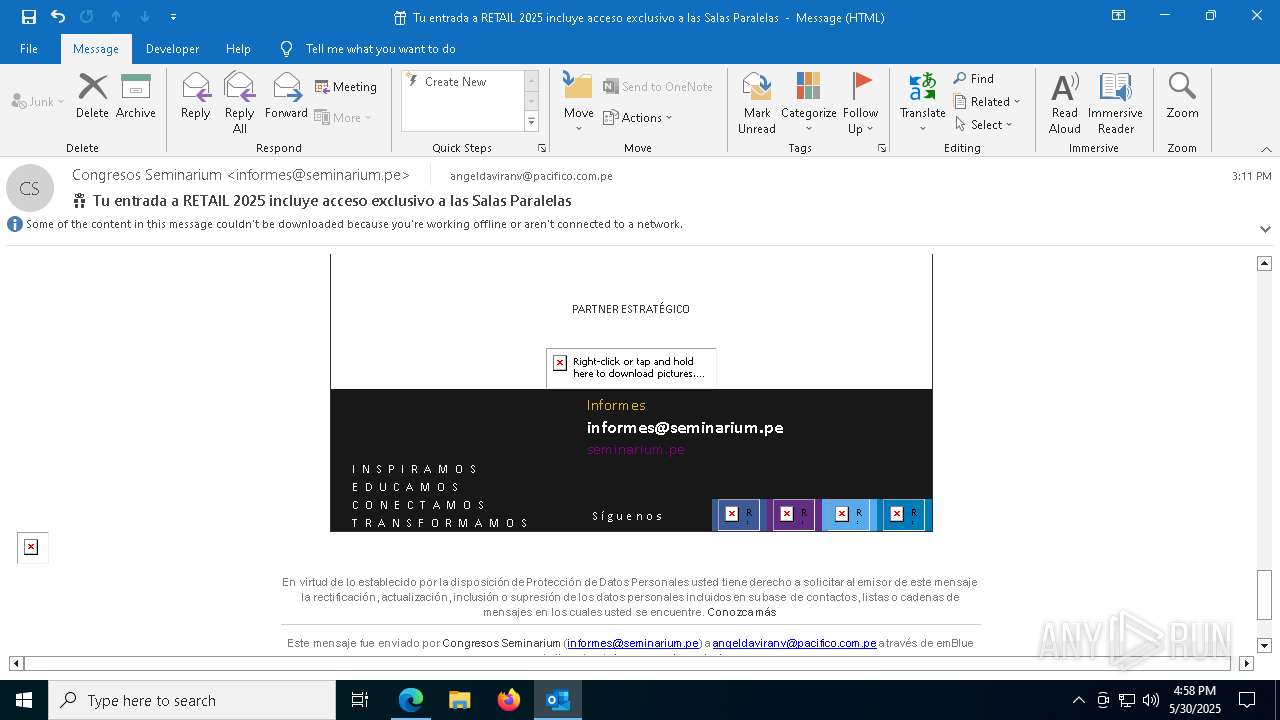Open the seminarium.pe purple link

click(x=636, y=450)
